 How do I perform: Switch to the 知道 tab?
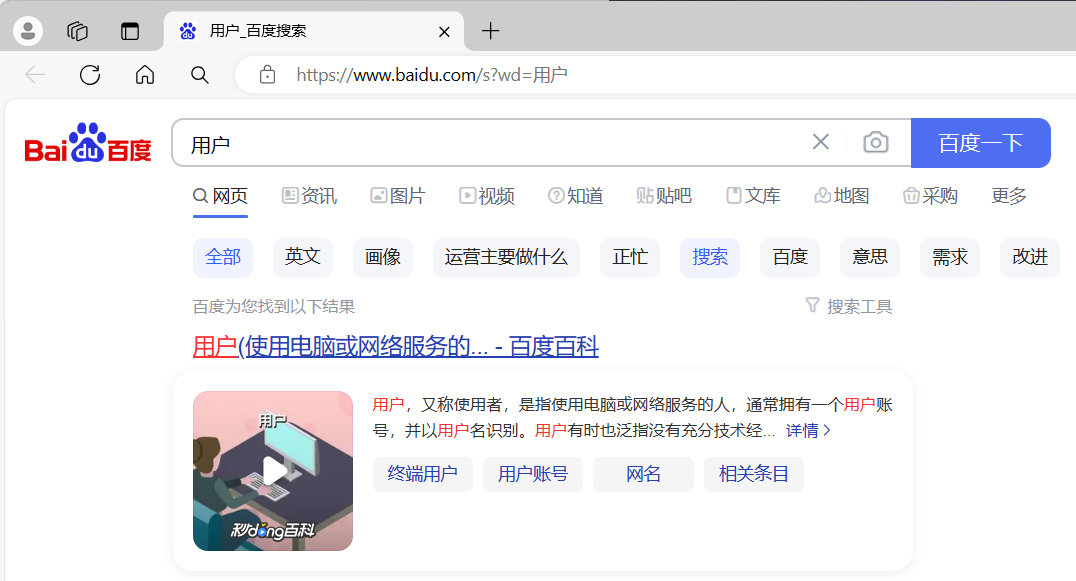click(x=576, y=197)
